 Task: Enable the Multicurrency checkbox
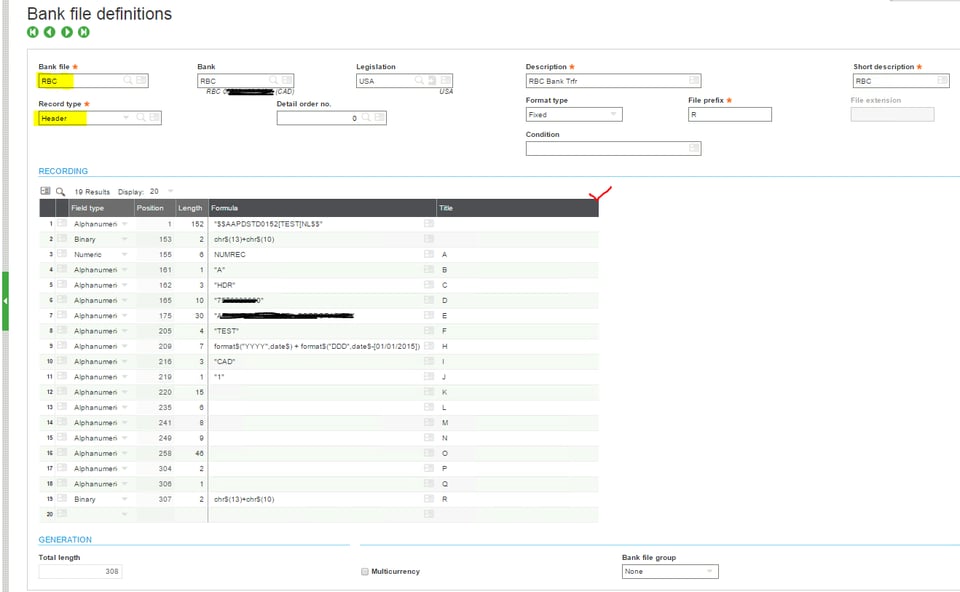tap(365, 571)
